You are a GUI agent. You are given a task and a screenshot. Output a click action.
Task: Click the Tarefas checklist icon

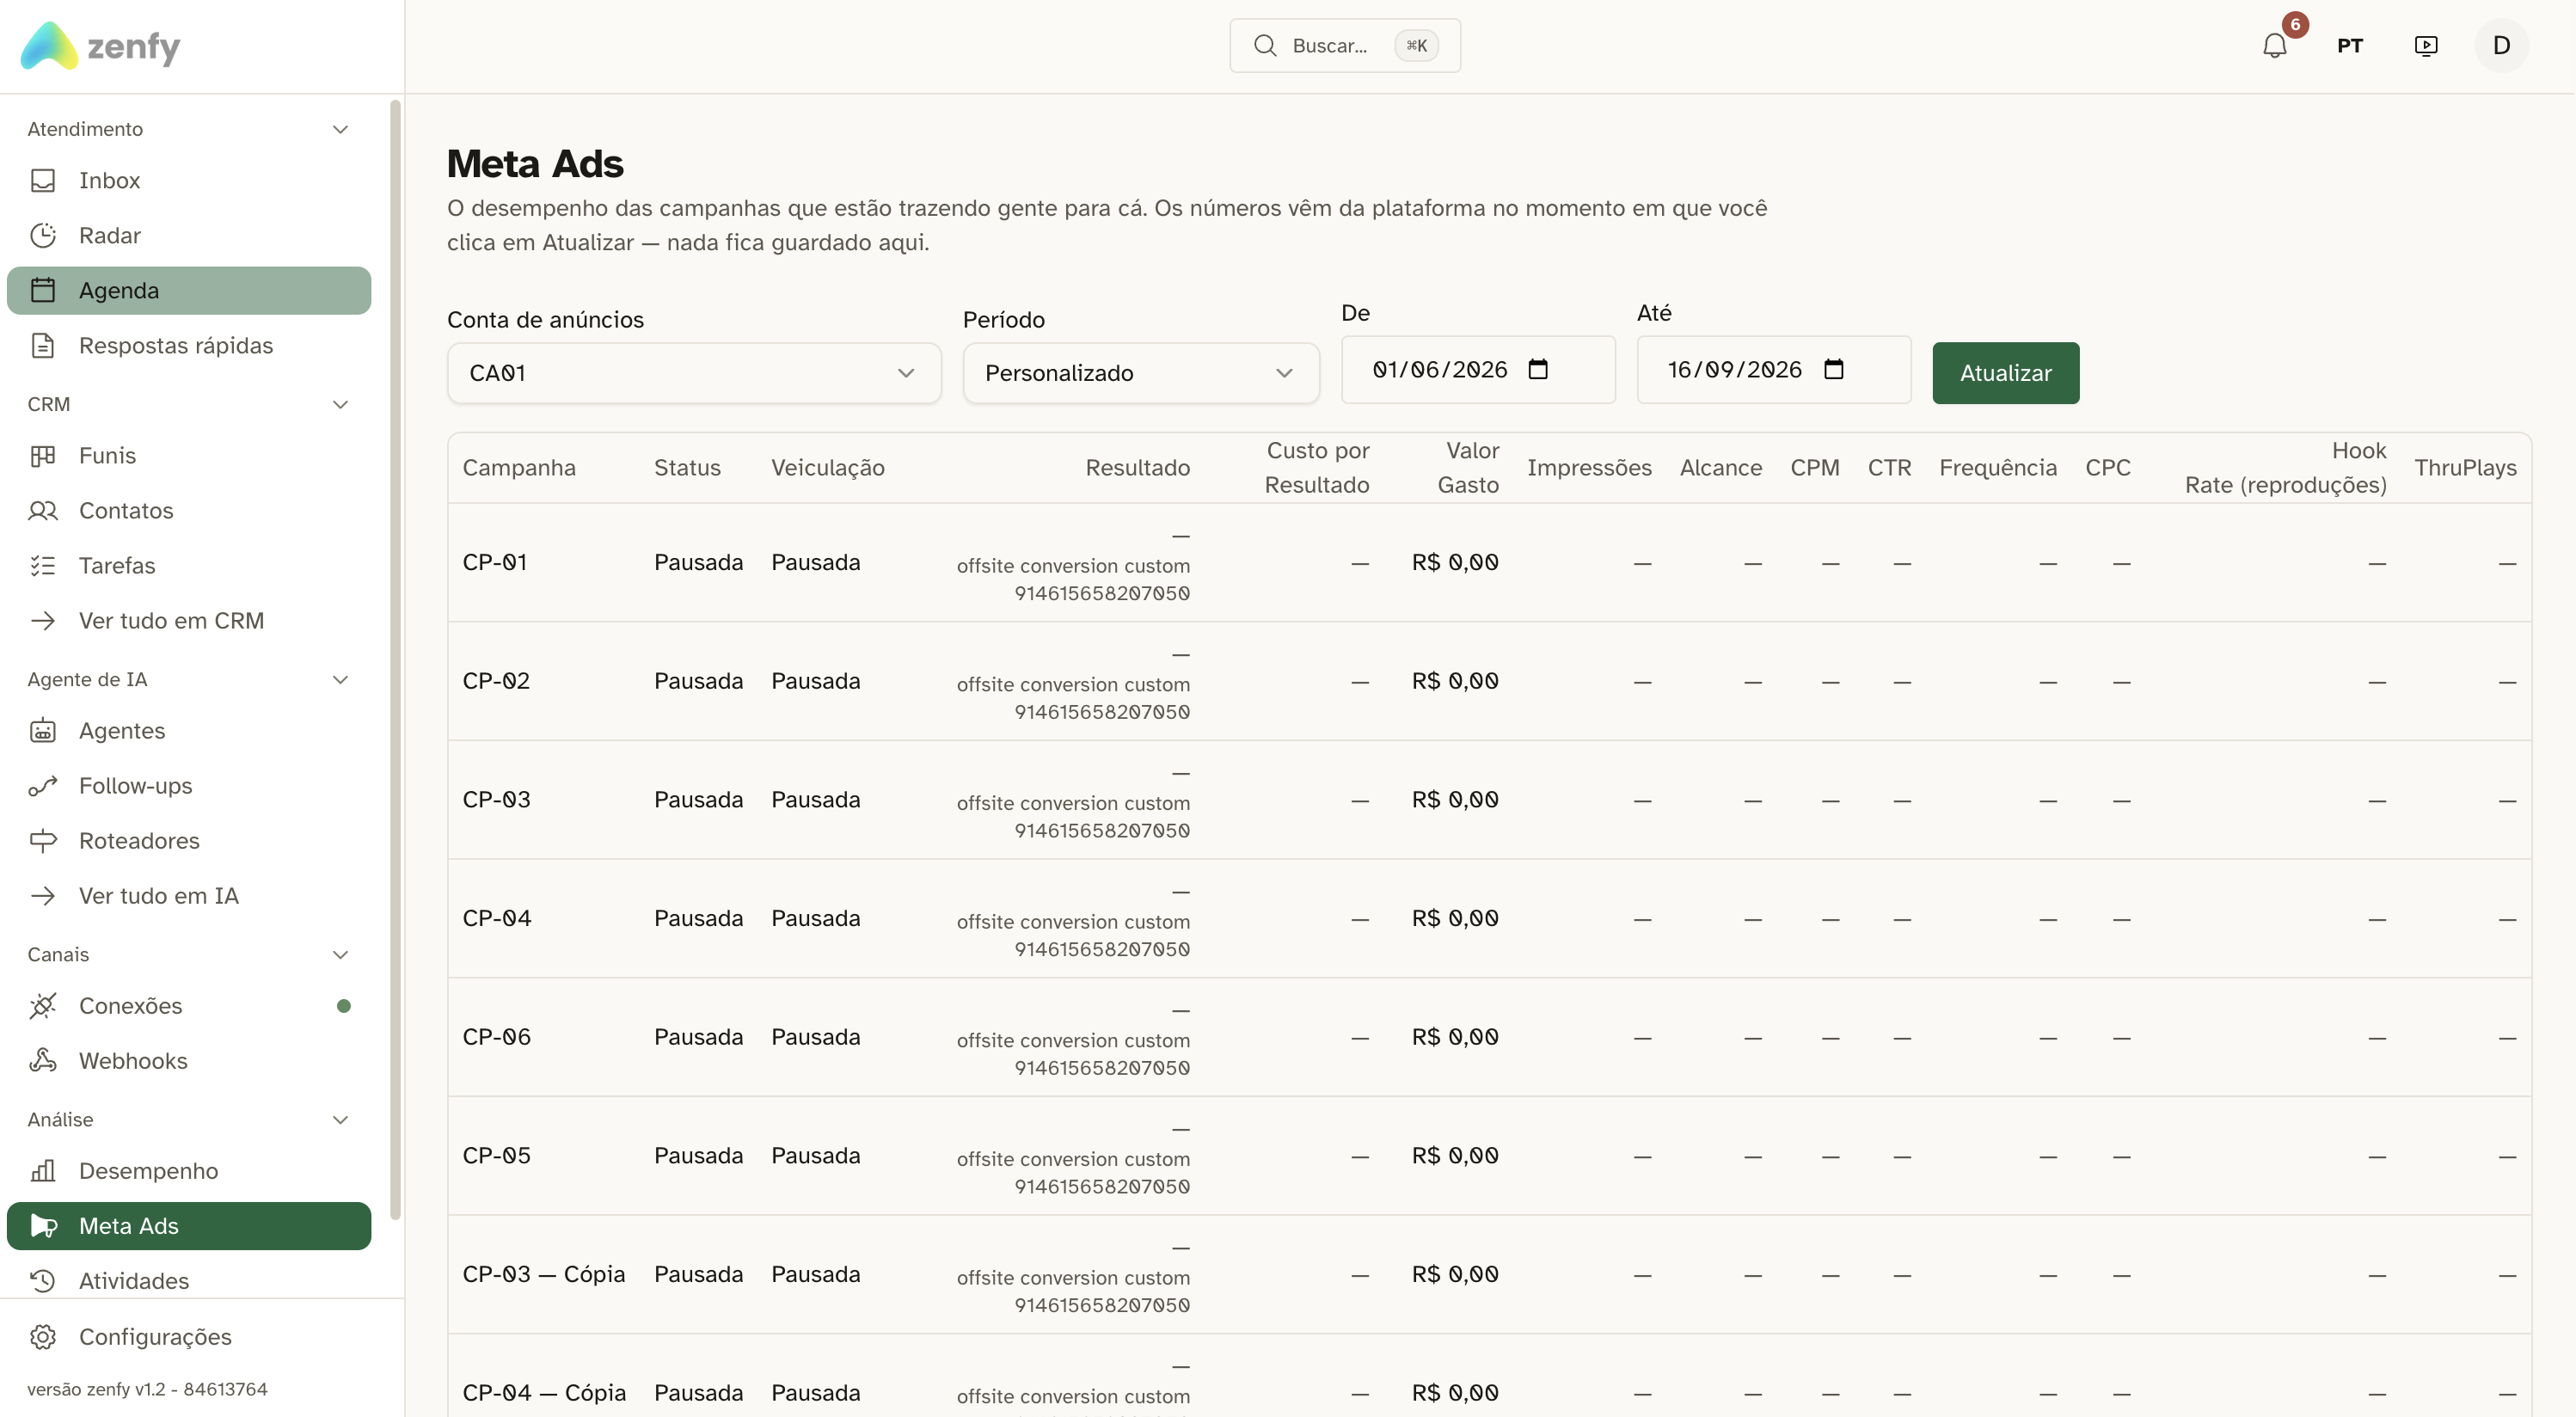[x=43, y=566]
